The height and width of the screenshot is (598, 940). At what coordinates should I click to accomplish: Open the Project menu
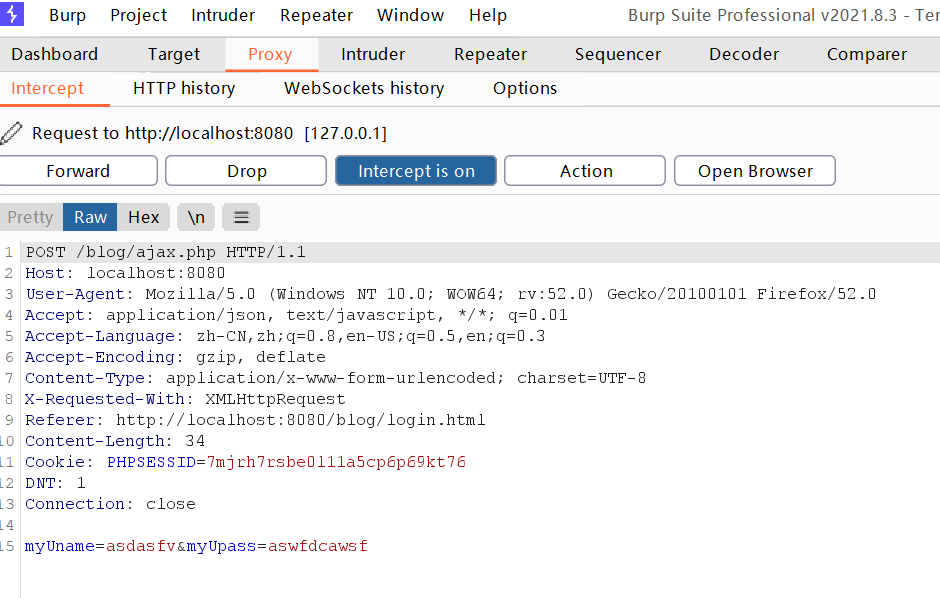point(138,15)
